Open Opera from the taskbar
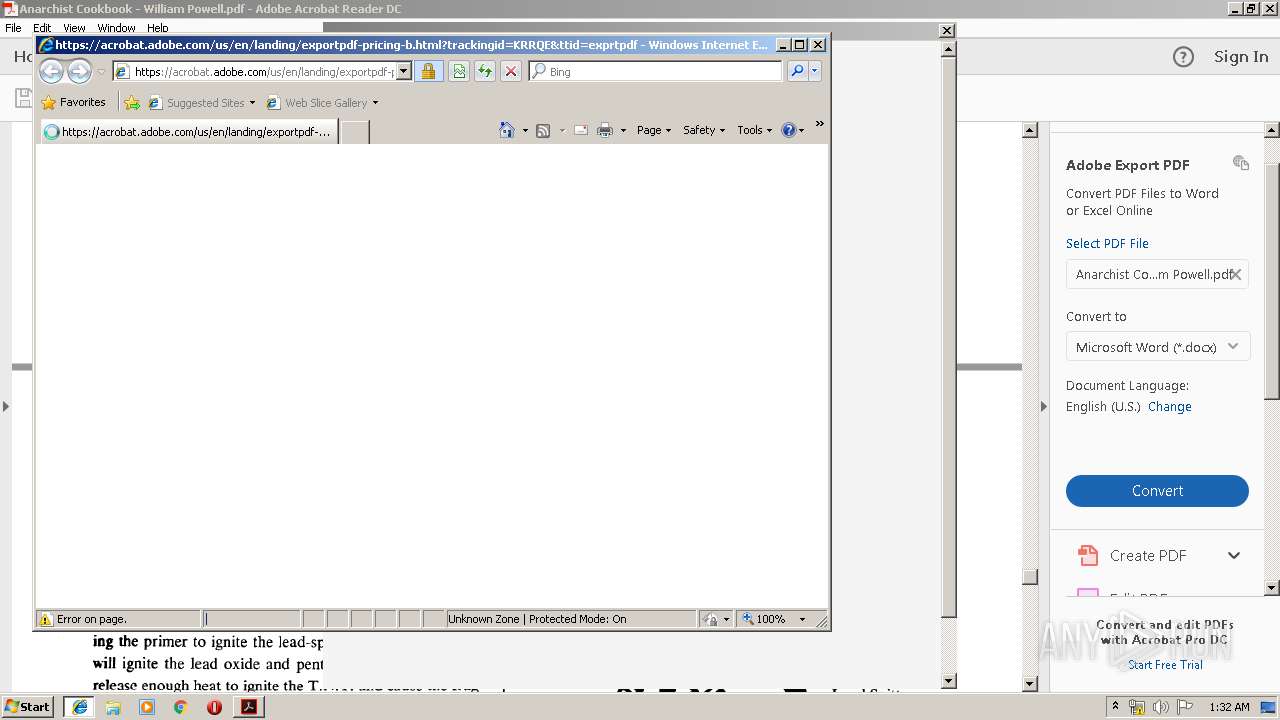Screen dimensions: 1280x720 pyautogui.click(x=214, y=707)
